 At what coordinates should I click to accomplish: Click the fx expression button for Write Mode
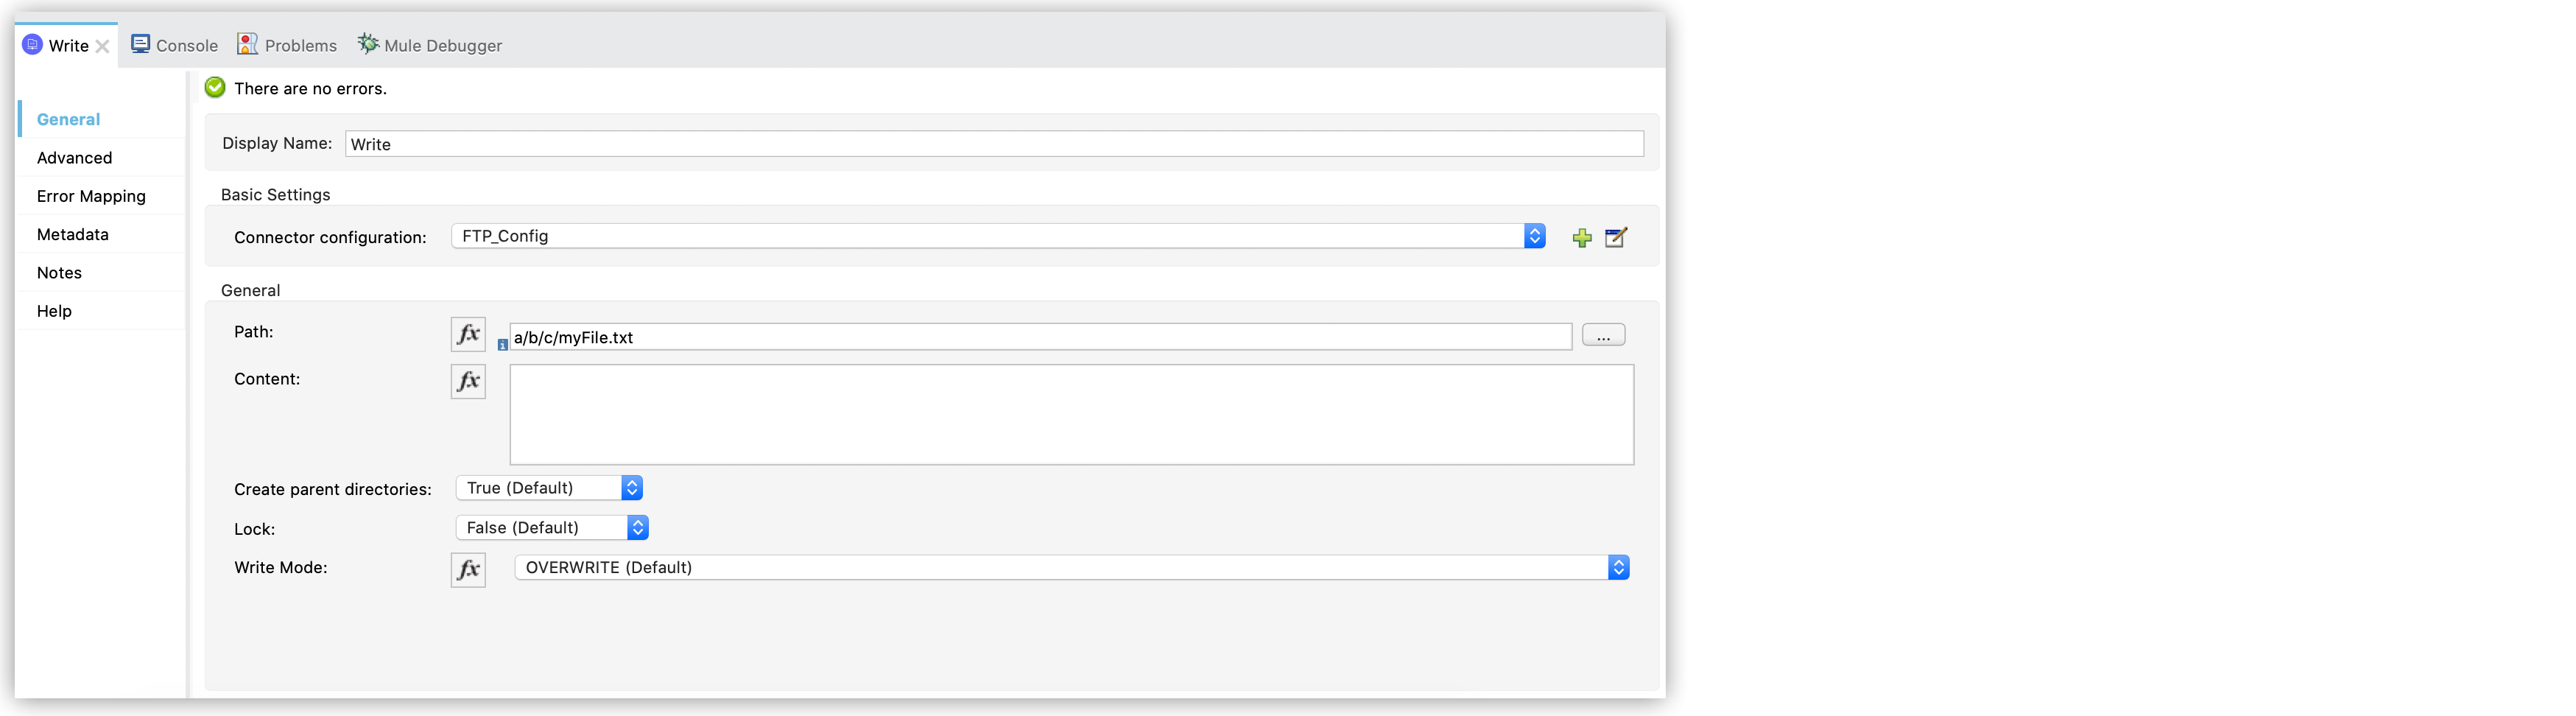click(x=468, y=569)
